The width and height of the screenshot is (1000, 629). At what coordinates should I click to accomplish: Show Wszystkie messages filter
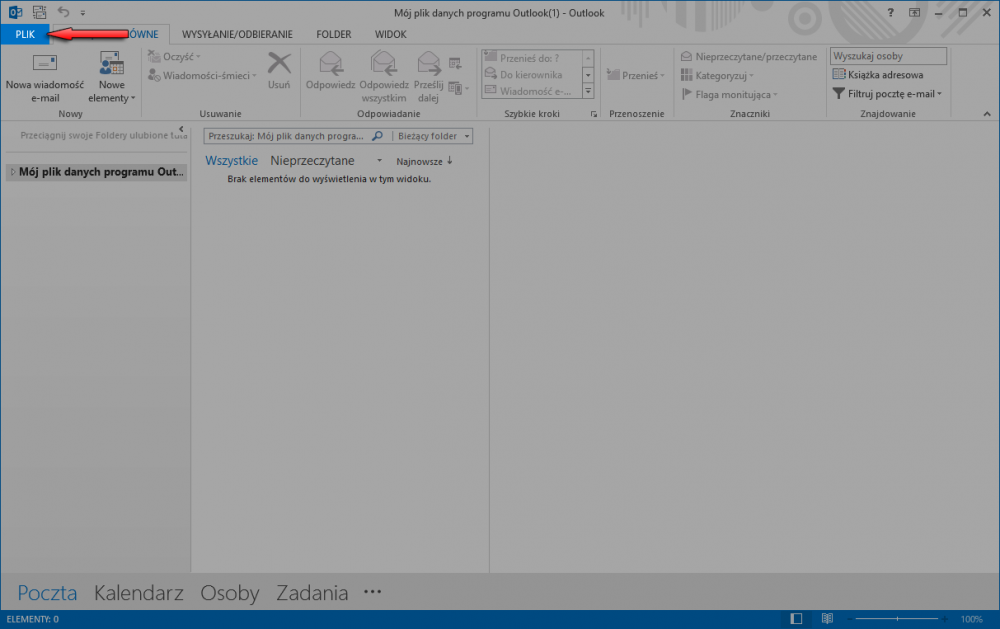coord(232,161)
